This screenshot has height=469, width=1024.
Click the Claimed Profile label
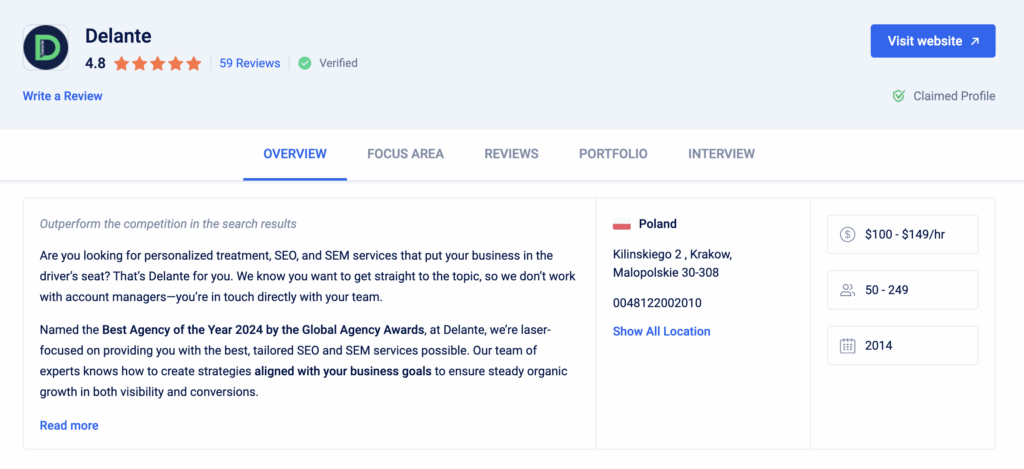(x=954, y=96)
